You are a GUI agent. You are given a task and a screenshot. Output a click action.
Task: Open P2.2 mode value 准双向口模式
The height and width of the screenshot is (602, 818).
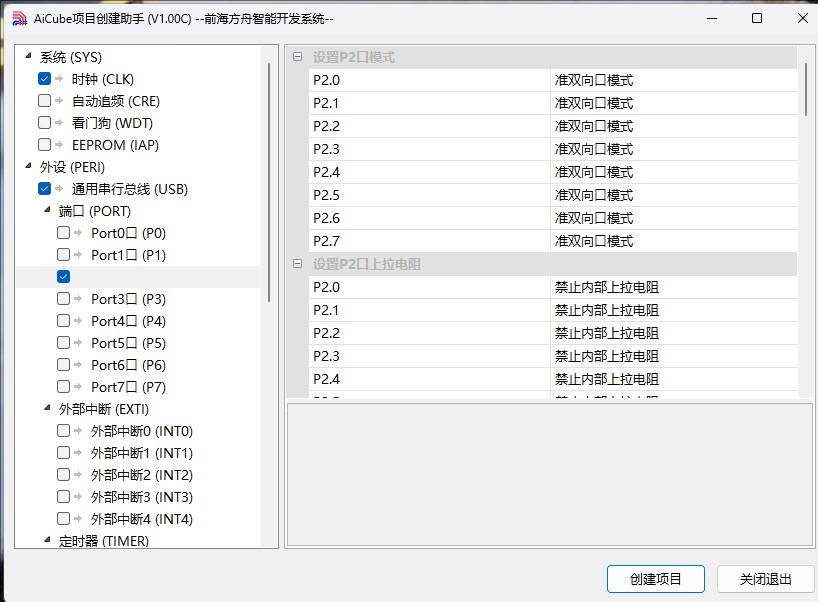click(673, 126)
